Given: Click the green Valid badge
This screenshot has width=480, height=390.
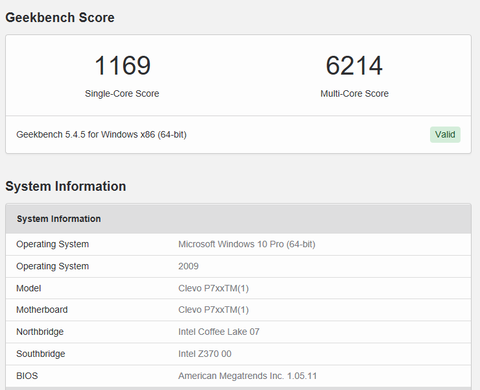Looking at the screenshot, I should pos(445,135).
